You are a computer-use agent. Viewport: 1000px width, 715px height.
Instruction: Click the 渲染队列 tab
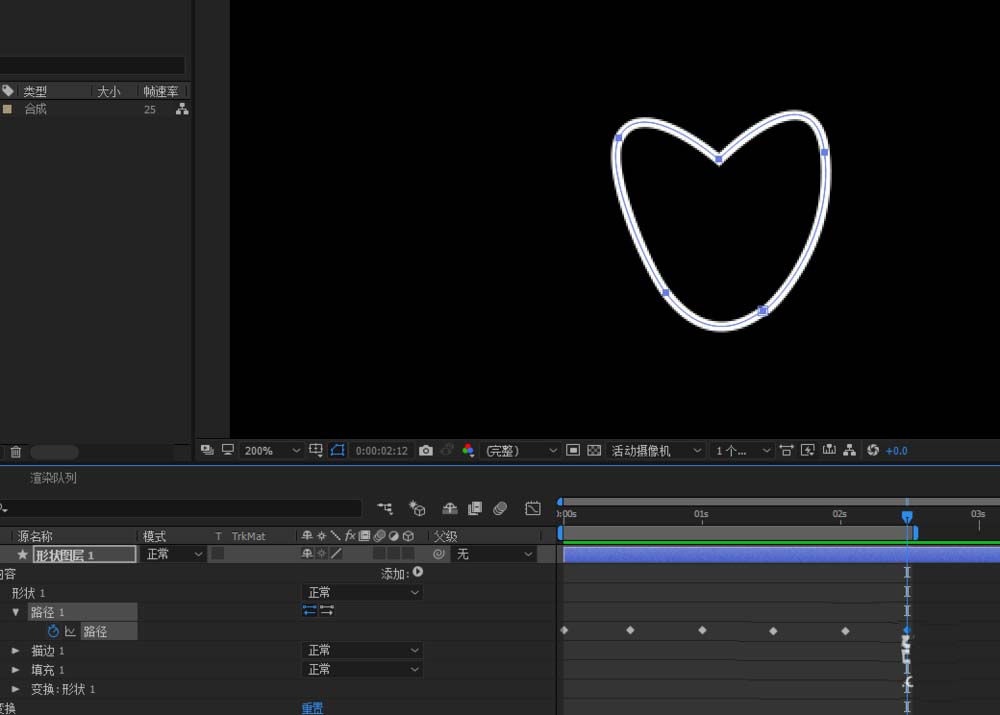click(53, 478)
